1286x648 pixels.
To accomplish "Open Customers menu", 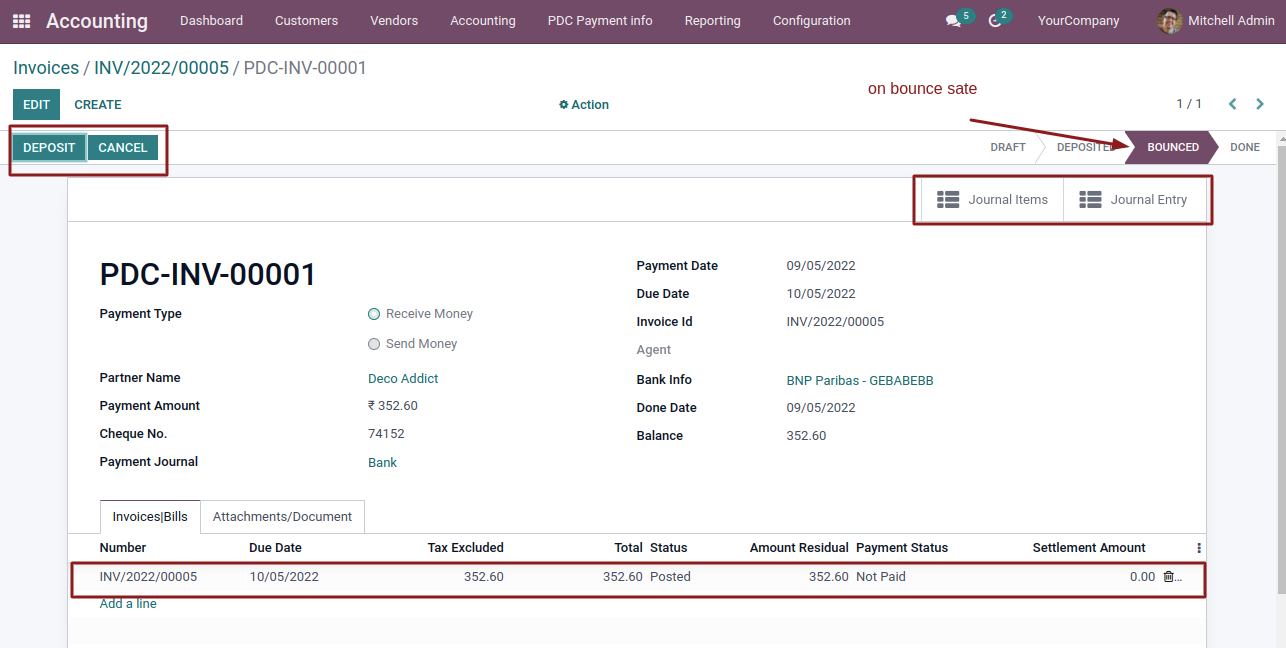I will tap(306, 21).
